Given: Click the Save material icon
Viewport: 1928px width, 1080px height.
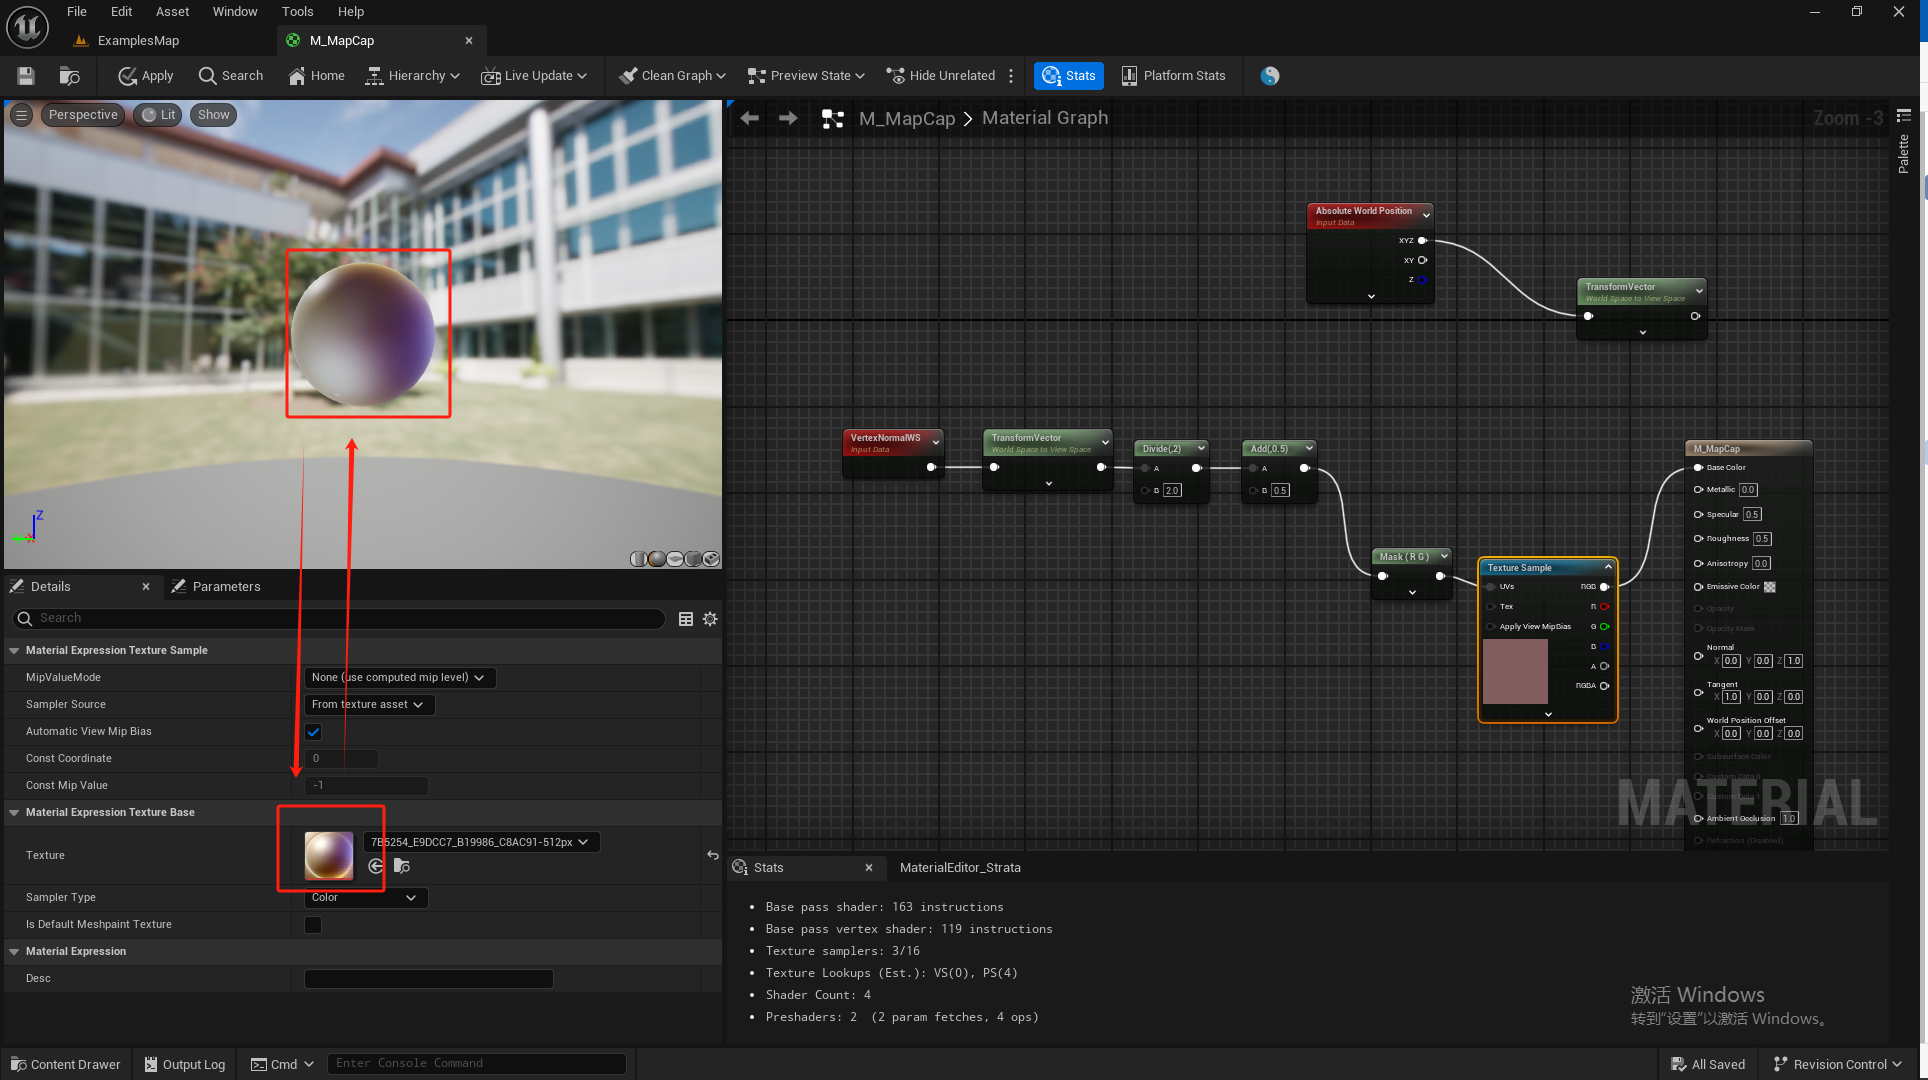Looking at the screenshot, I should [26, 76].
